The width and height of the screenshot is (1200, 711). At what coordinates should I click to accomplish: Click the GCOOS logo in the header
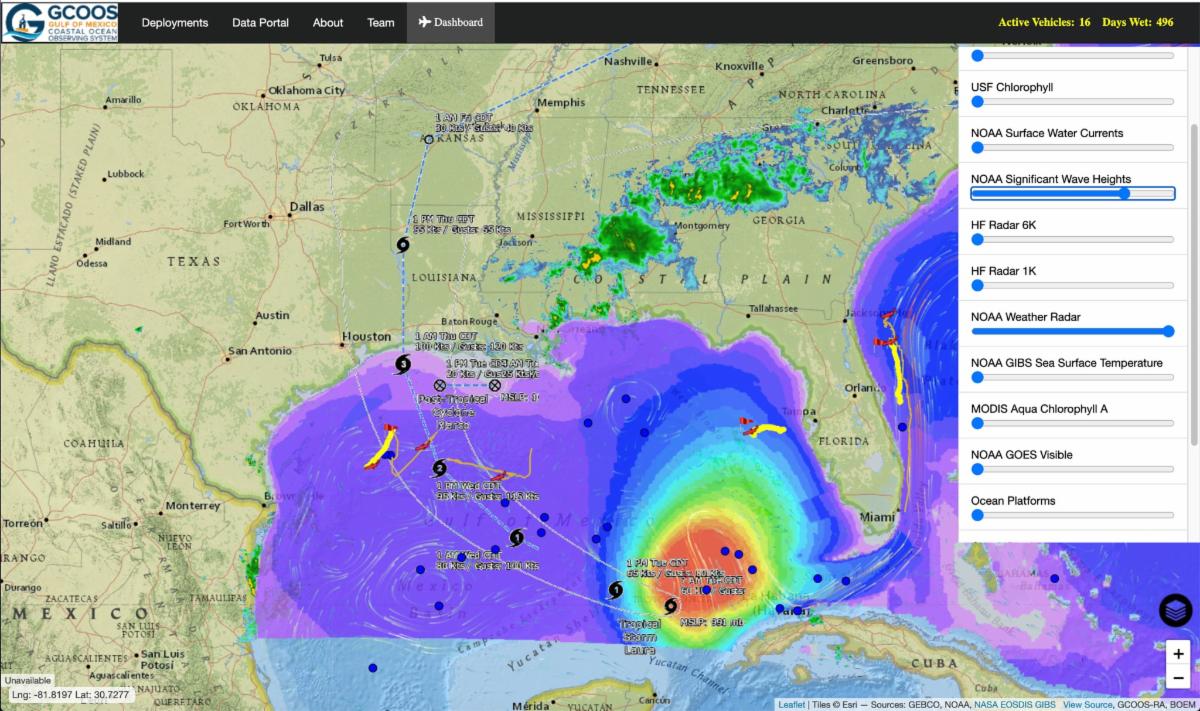tap(61, 22)
